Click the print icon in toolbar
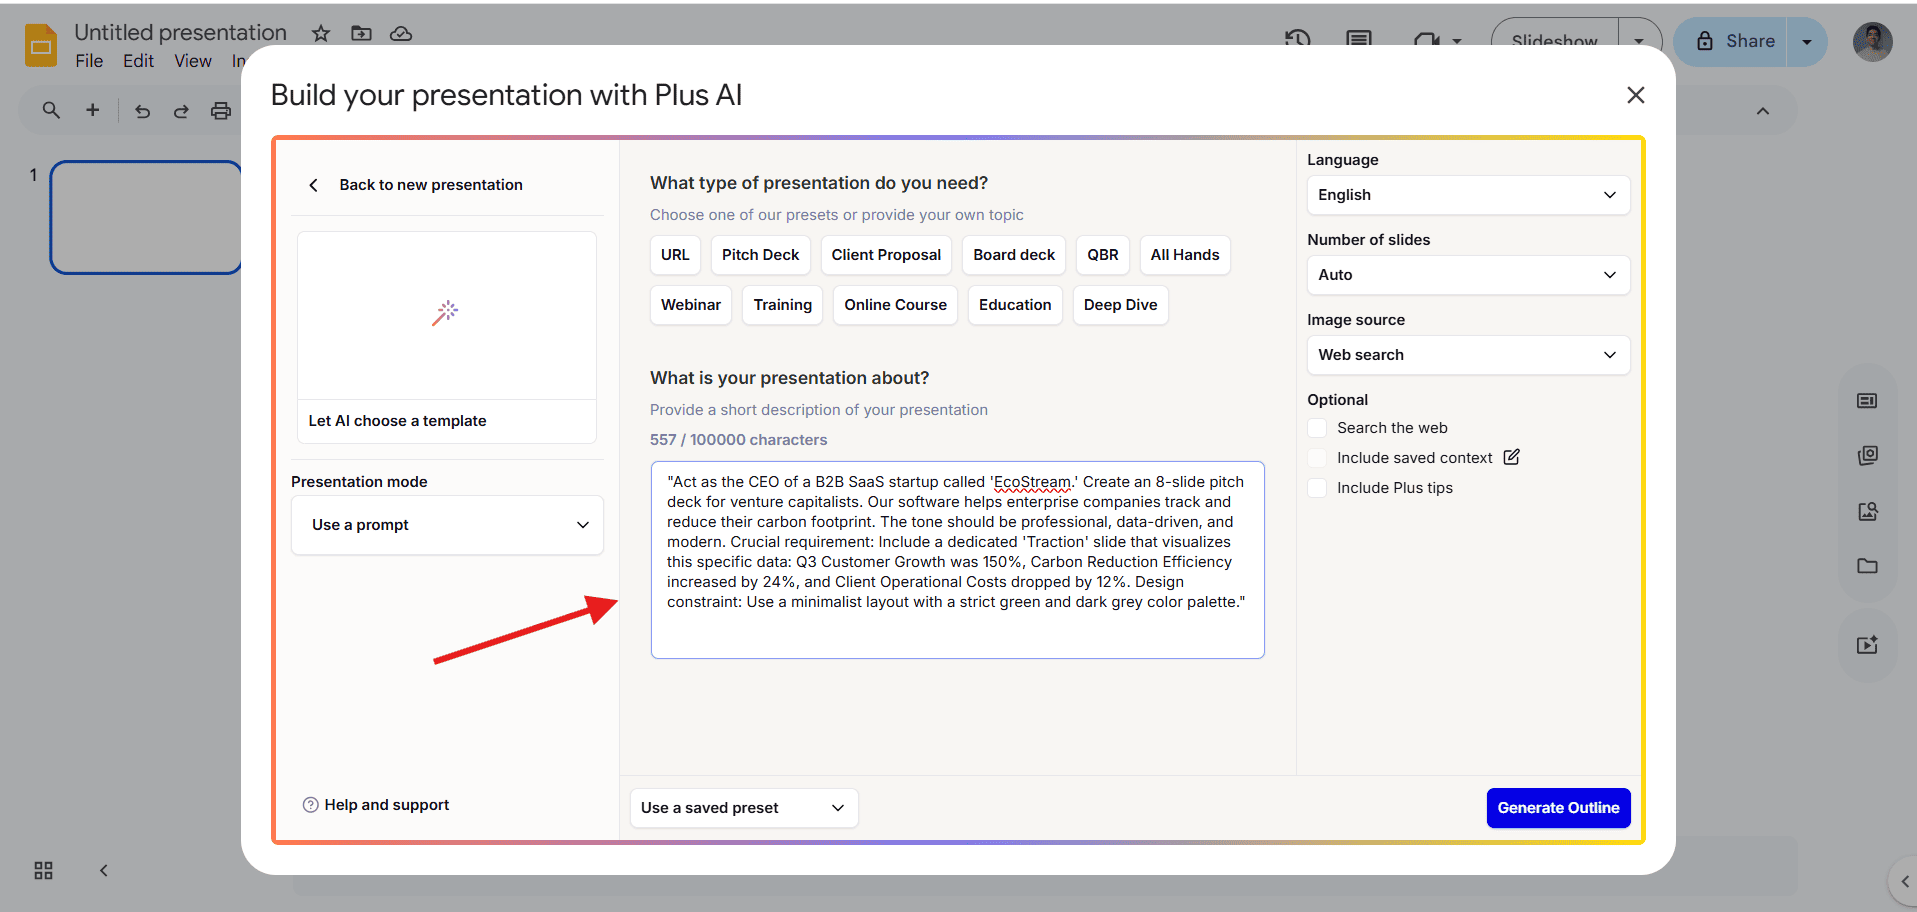 pos(221,111)
